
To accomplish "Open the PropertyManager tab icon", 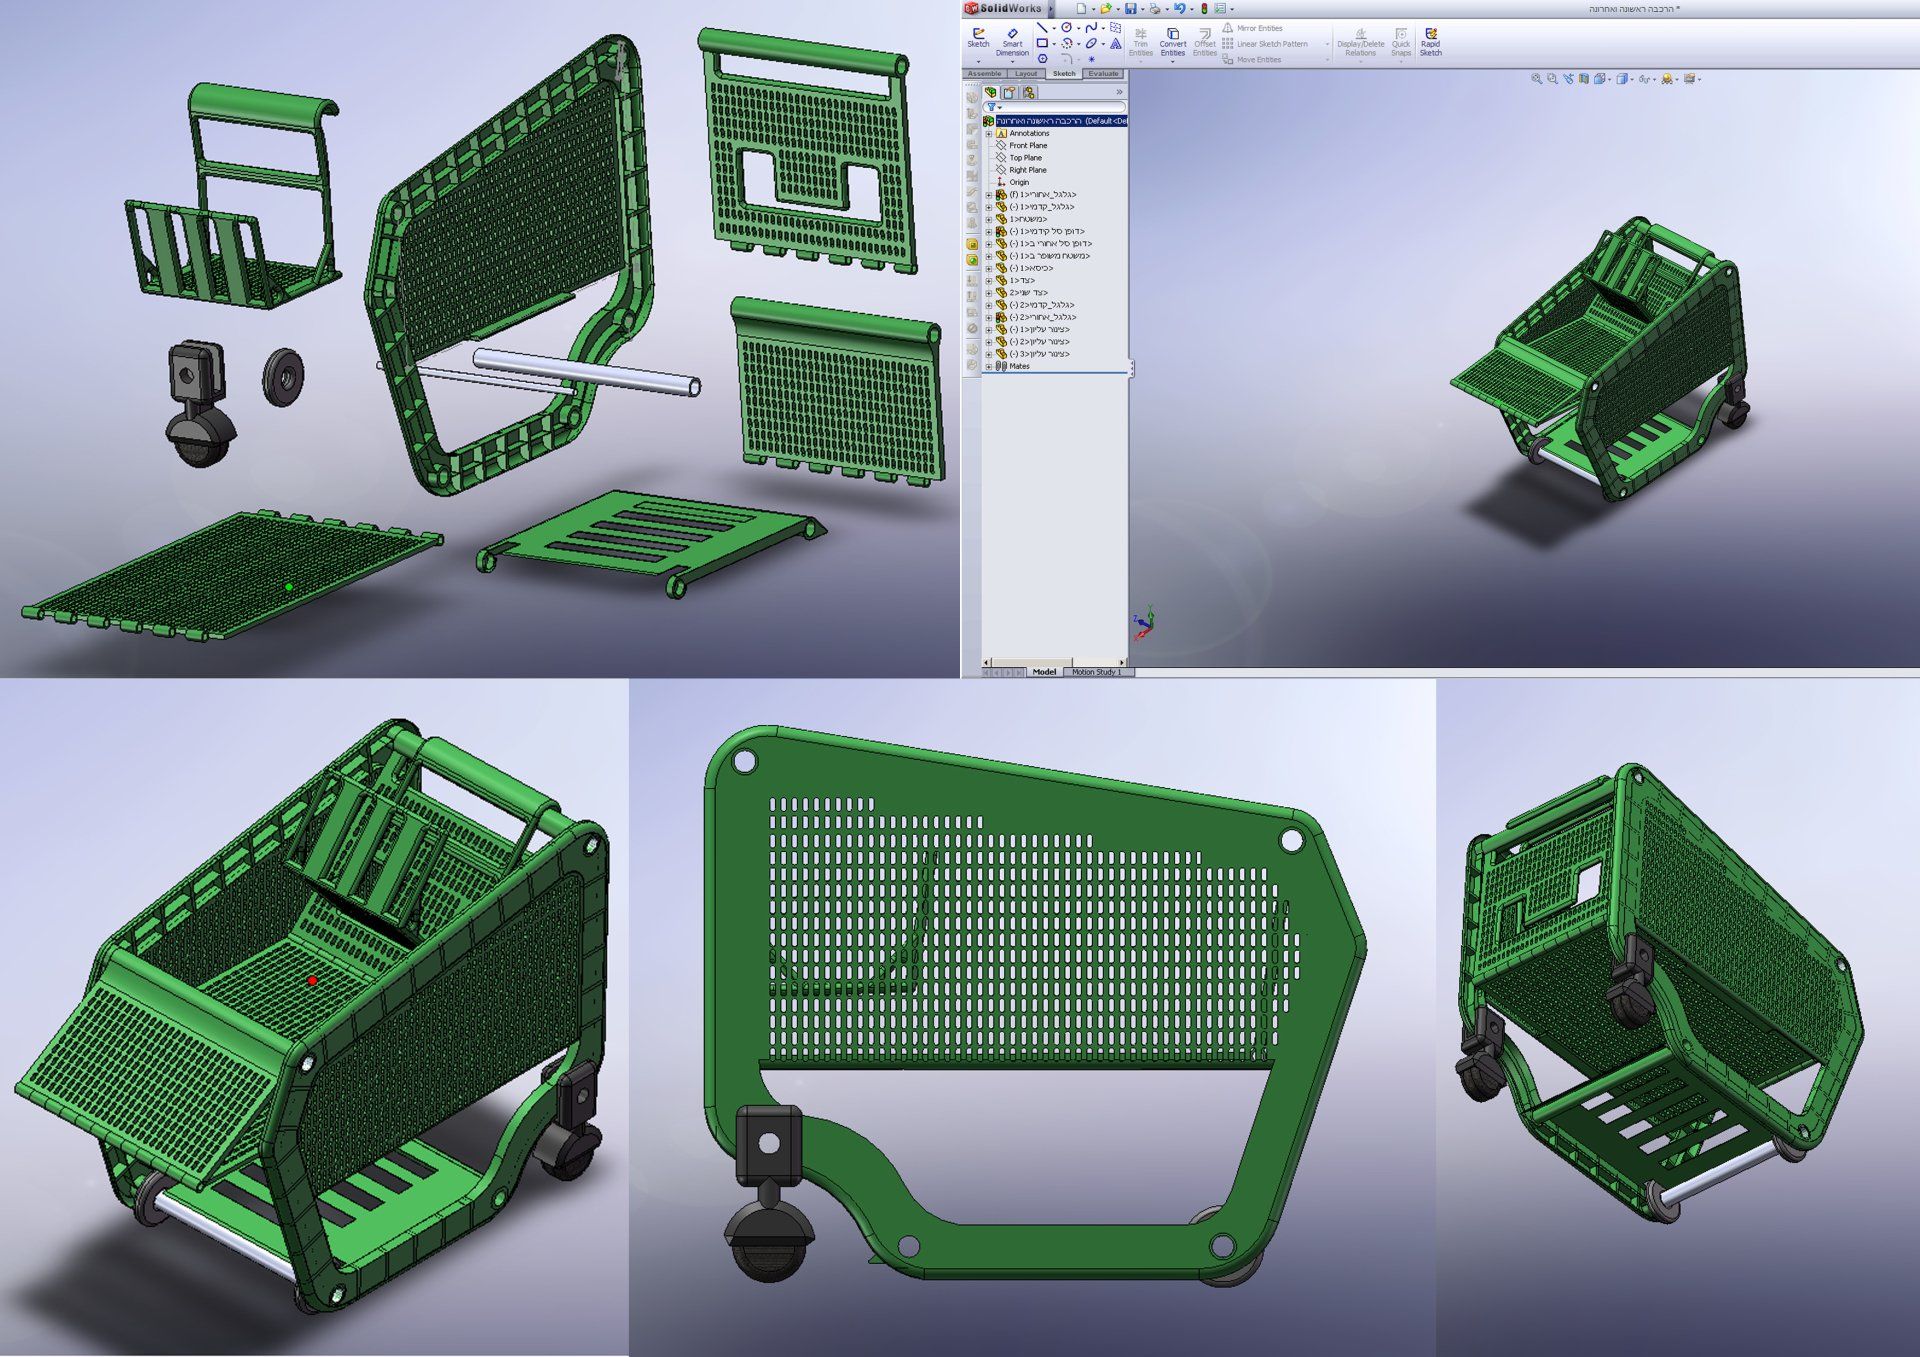I will point(1009,93).
